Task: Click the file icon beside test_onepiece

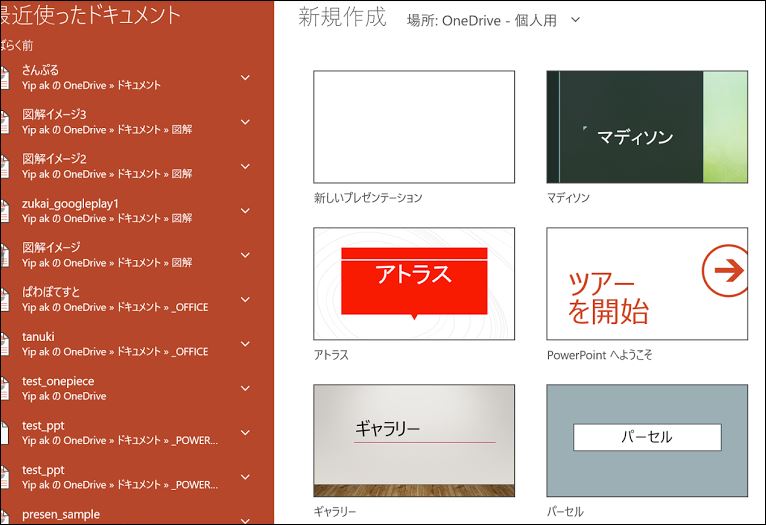Action: [4, 389]
